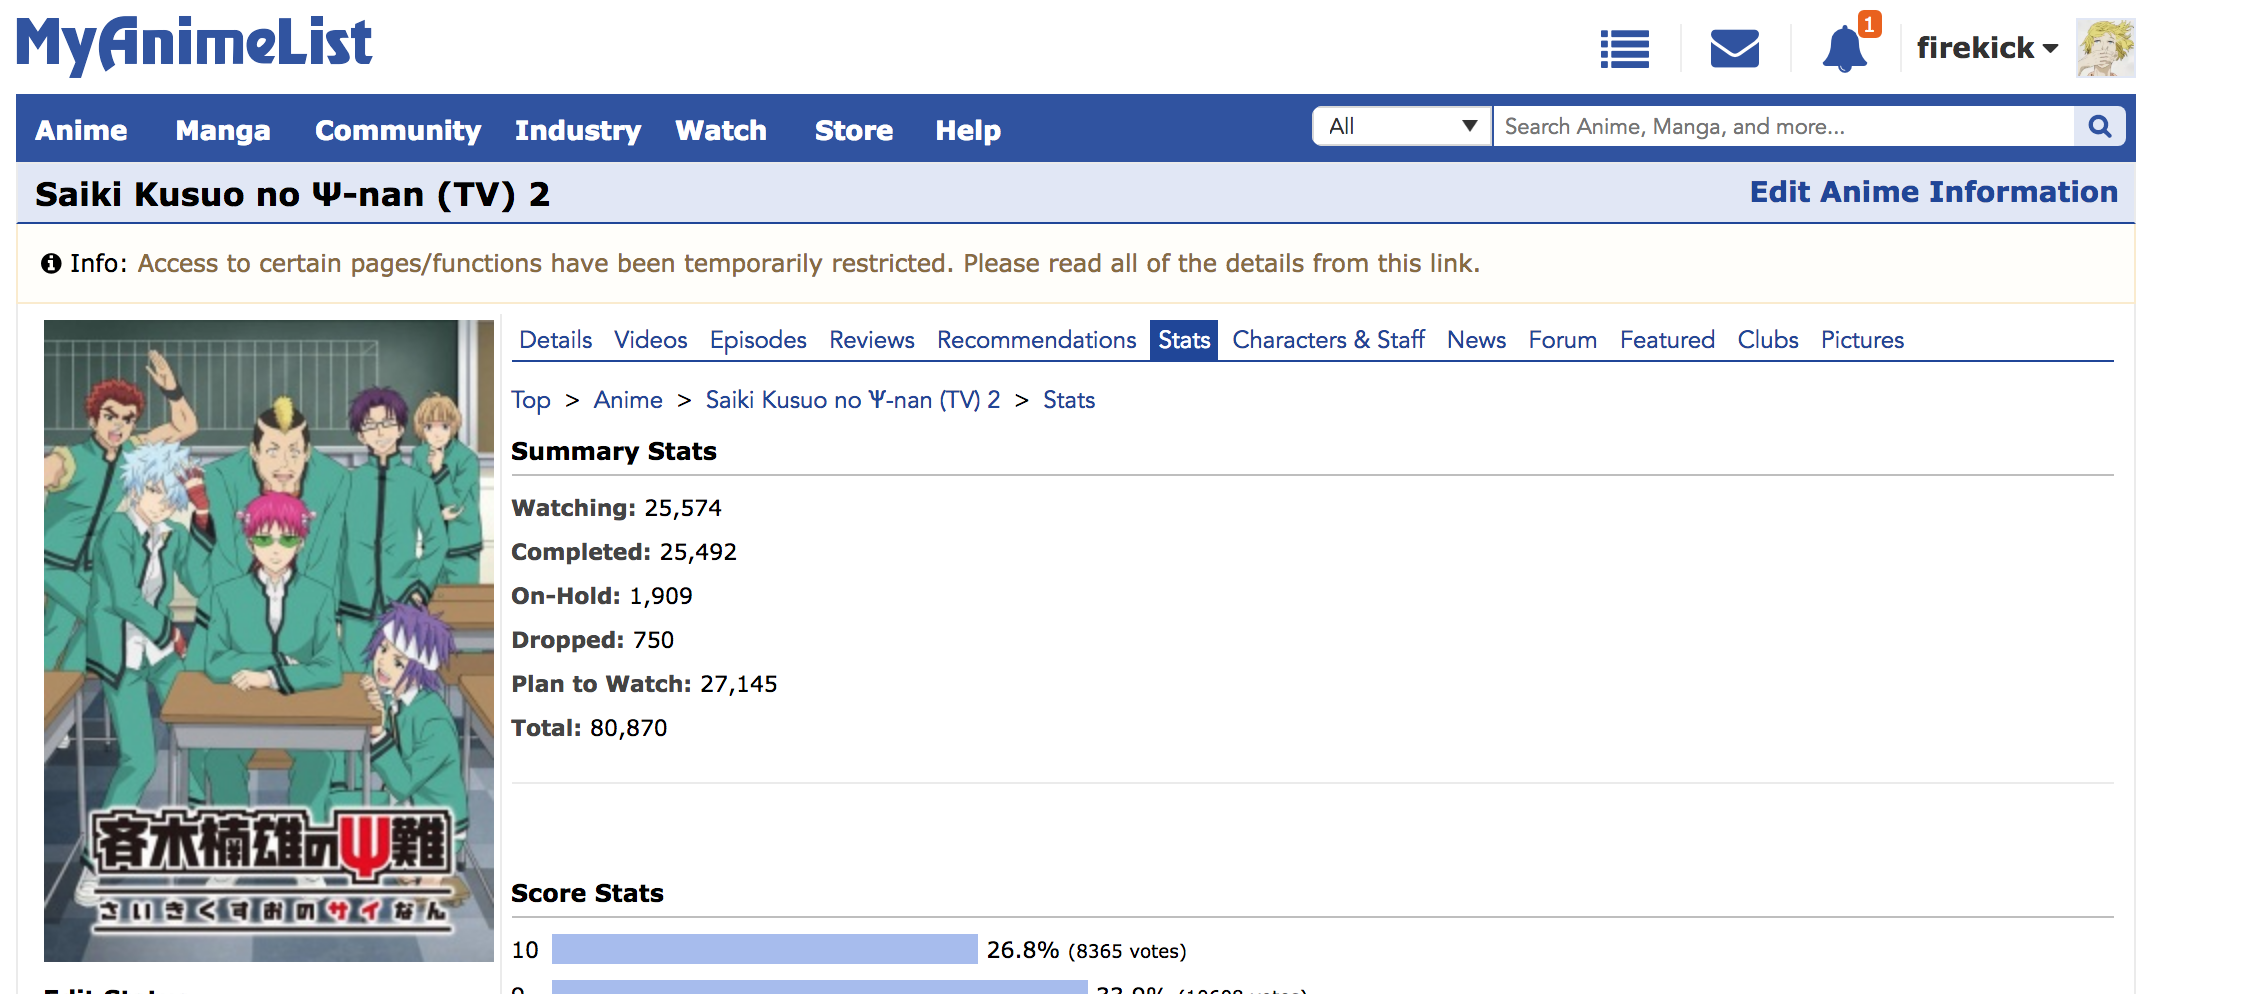Open the Store navigation menu
Viewport: 2262px width, 994px height.
(854, 130)
